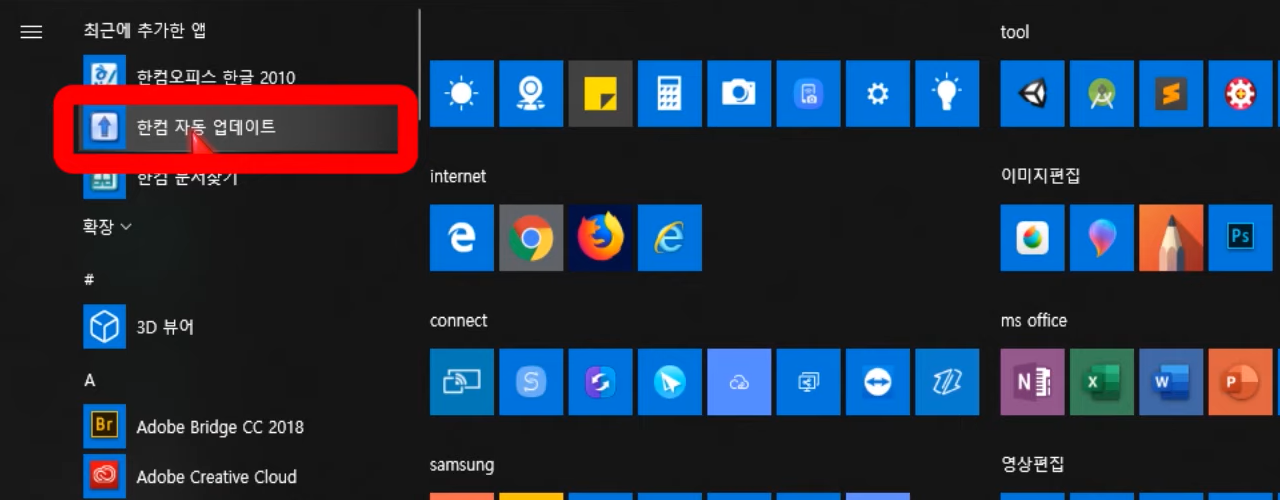Screen dimensions: 1280x500
Task: Open the yellow Sticky Notes tile
Action: (x=600, y=94)
